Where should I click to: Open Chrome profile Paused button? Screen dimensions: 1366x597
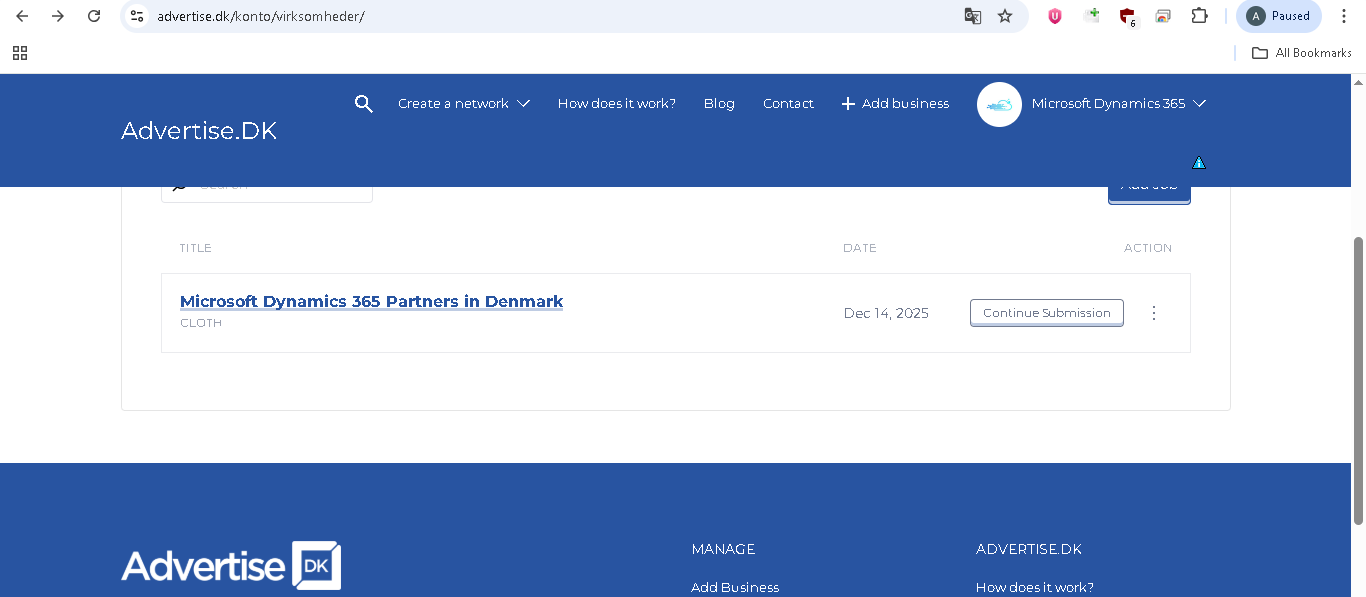pyautogui.click(x=1279, y=16)
